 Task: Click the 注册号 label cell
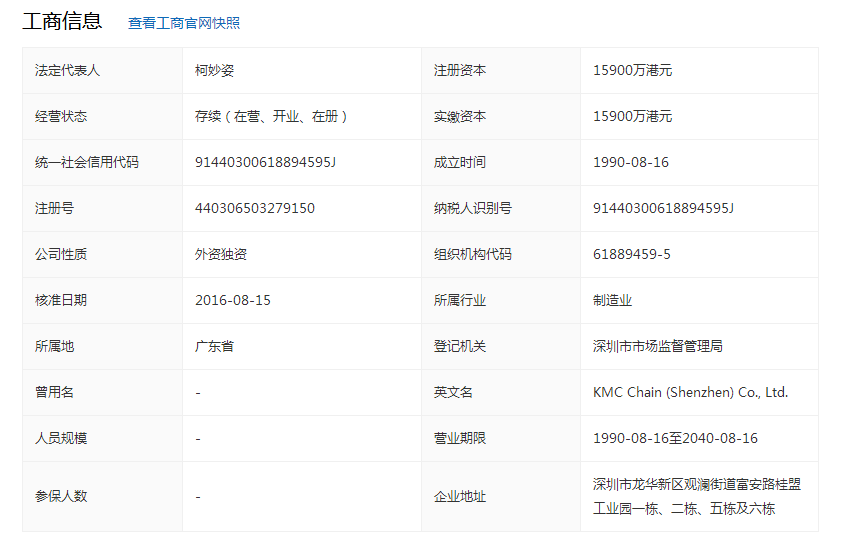tap(103, 208)
